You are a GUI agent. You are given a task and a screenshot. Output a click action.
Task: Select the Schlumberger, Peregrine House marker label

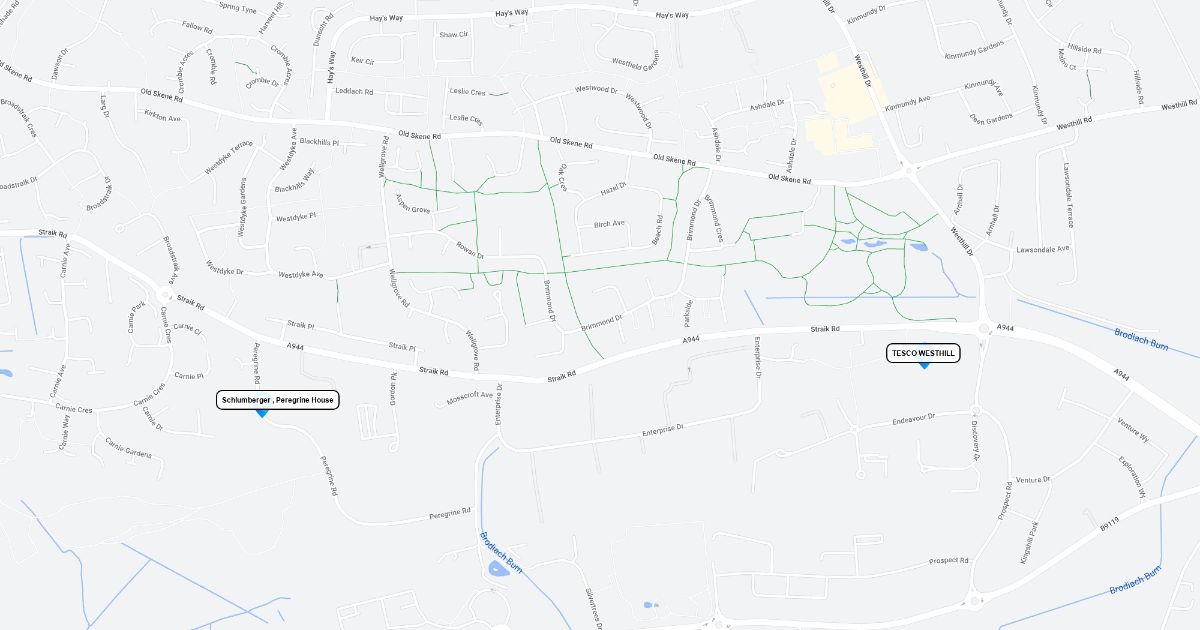[x=277, y=400]
